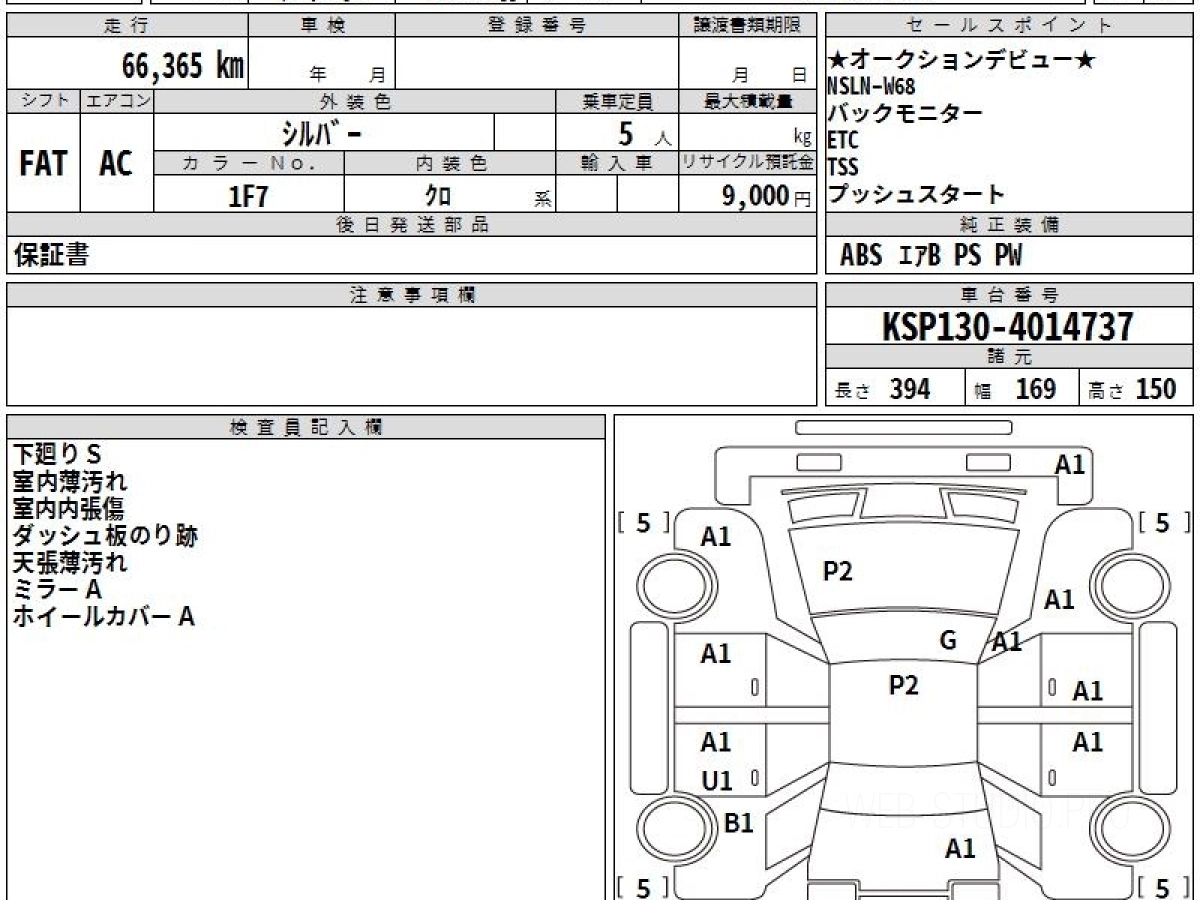Select the ABS エアB PS PW equipment line
This screenshot has height=900, width=1200.
[x=931, y=256]
